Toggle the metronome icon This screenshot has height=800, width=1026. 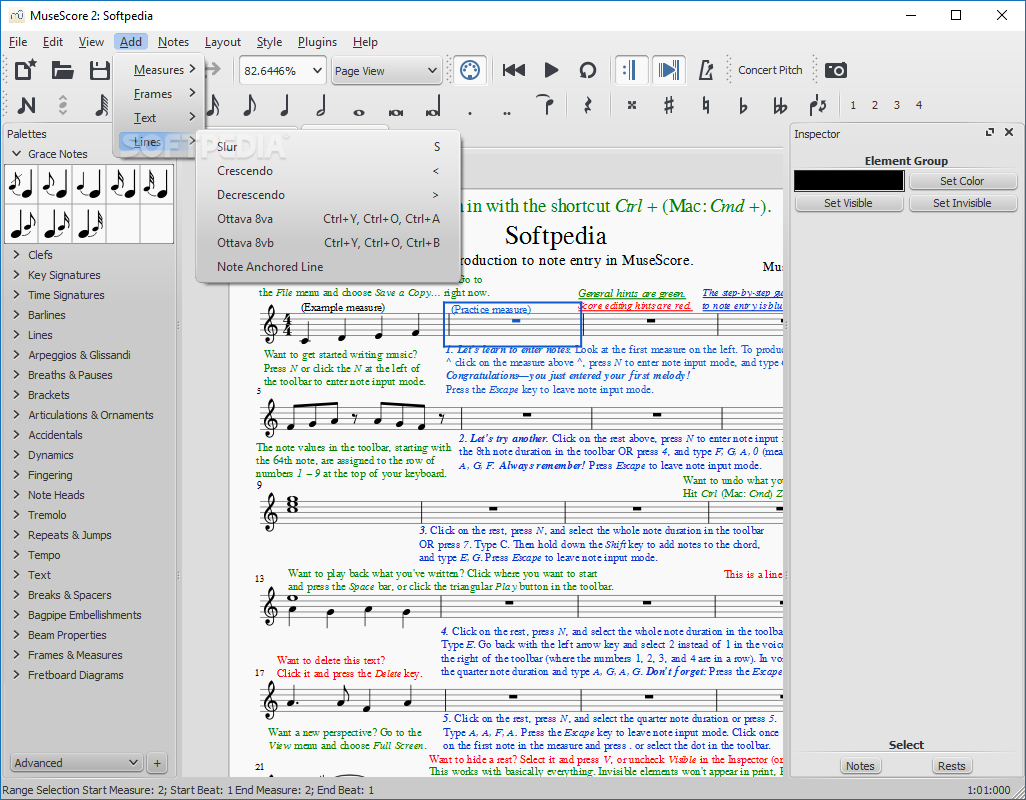pos(705,70)
